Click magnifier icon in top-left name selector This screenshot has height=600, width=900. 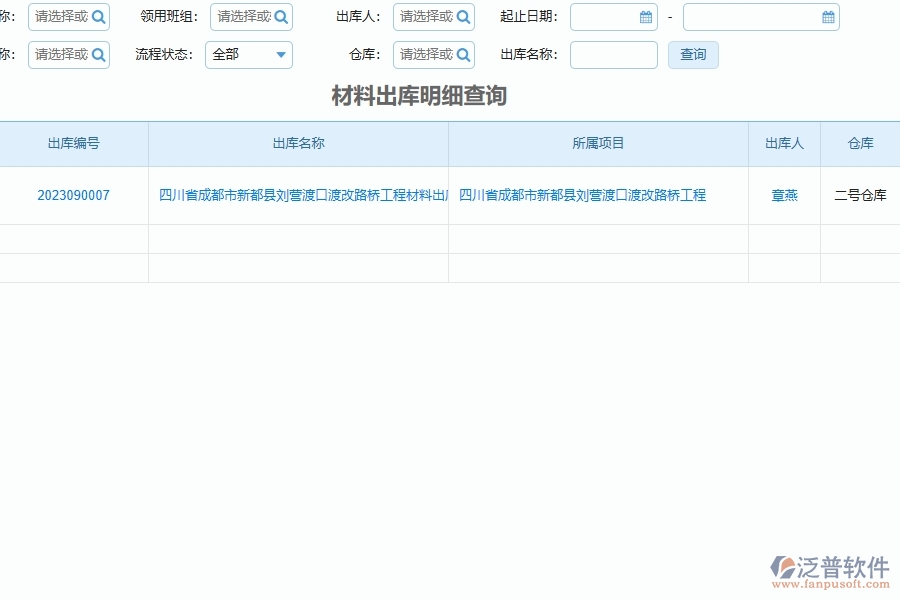[x=98, y=17]
